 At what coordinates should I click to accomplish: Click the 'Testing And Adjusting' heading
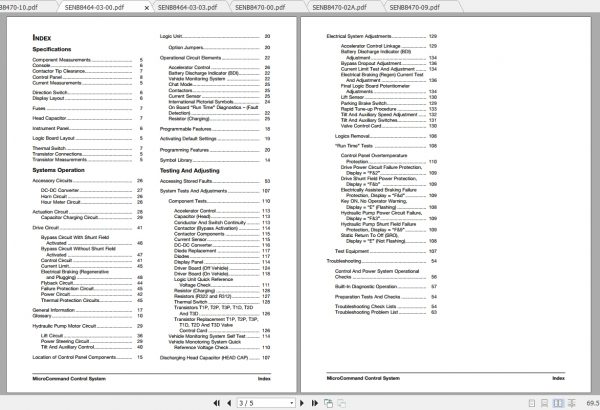click(x=190, y=171)
